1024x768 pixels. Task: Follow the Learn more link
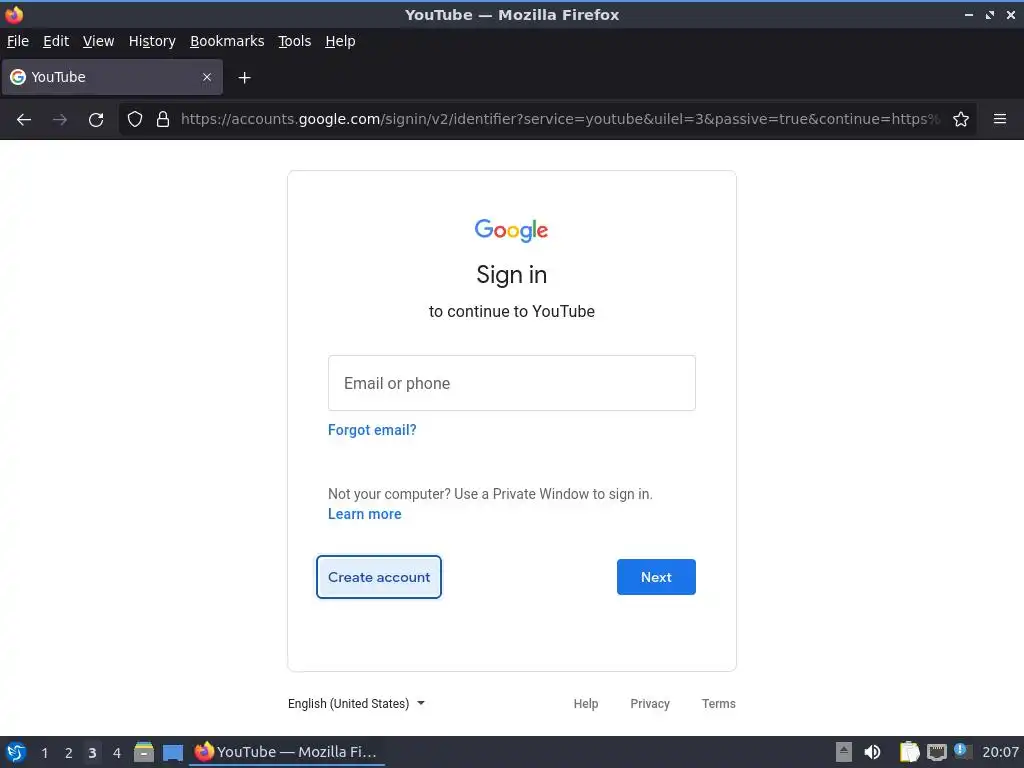(x=364, y=514)
